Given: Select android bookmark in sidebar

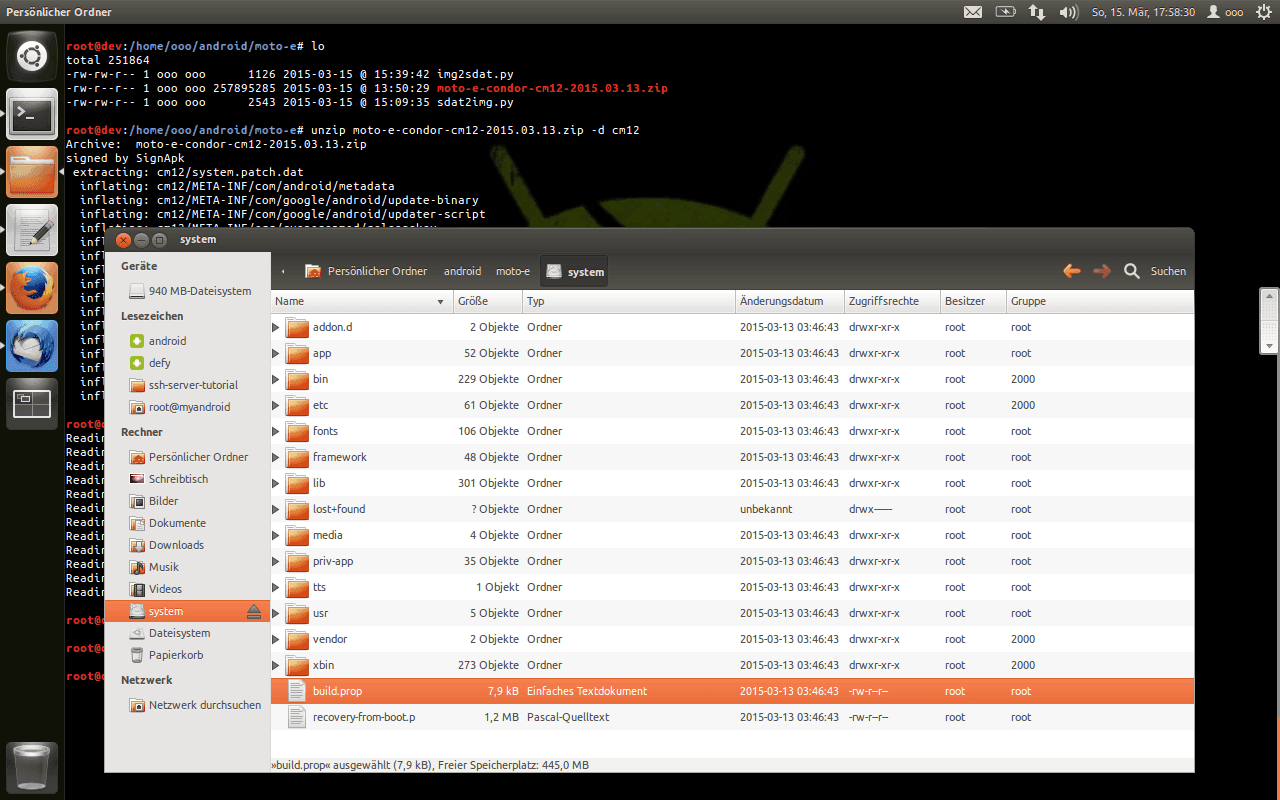Looking at the screenshot, I should tap(158, 341).
